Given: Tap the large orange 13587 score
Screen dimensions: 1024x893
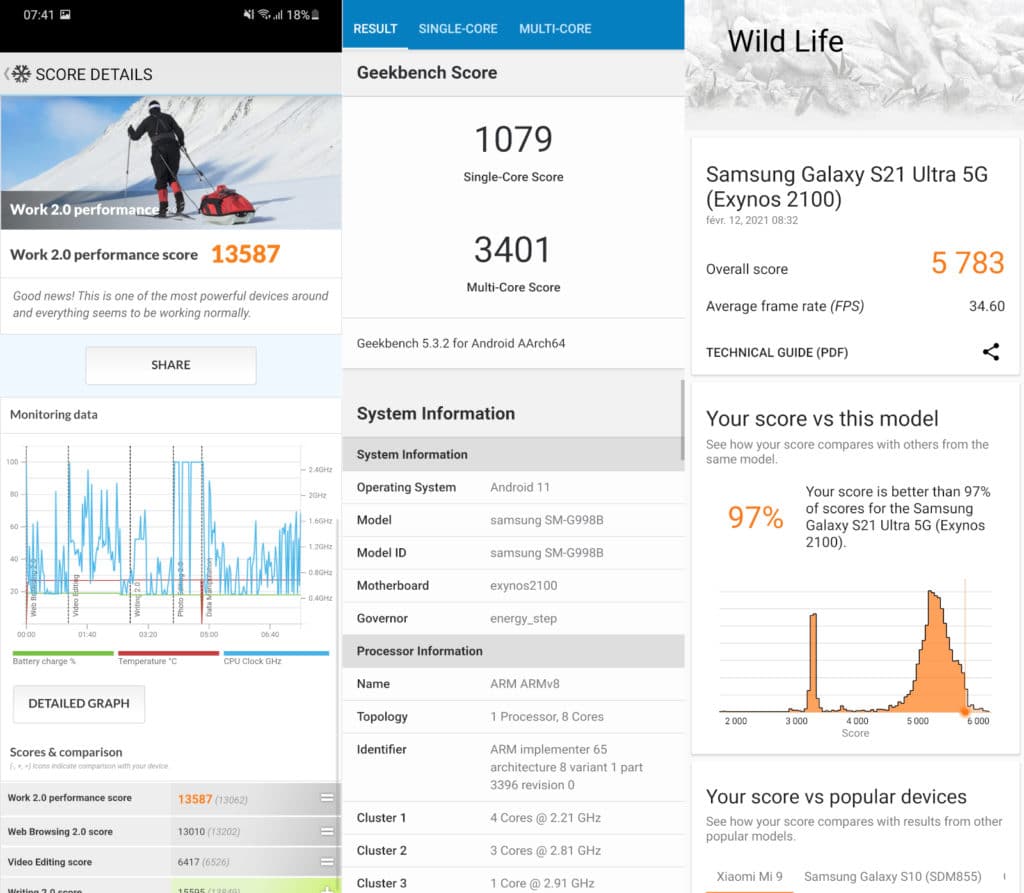Looking at the screenshot, I should [246, 254].
